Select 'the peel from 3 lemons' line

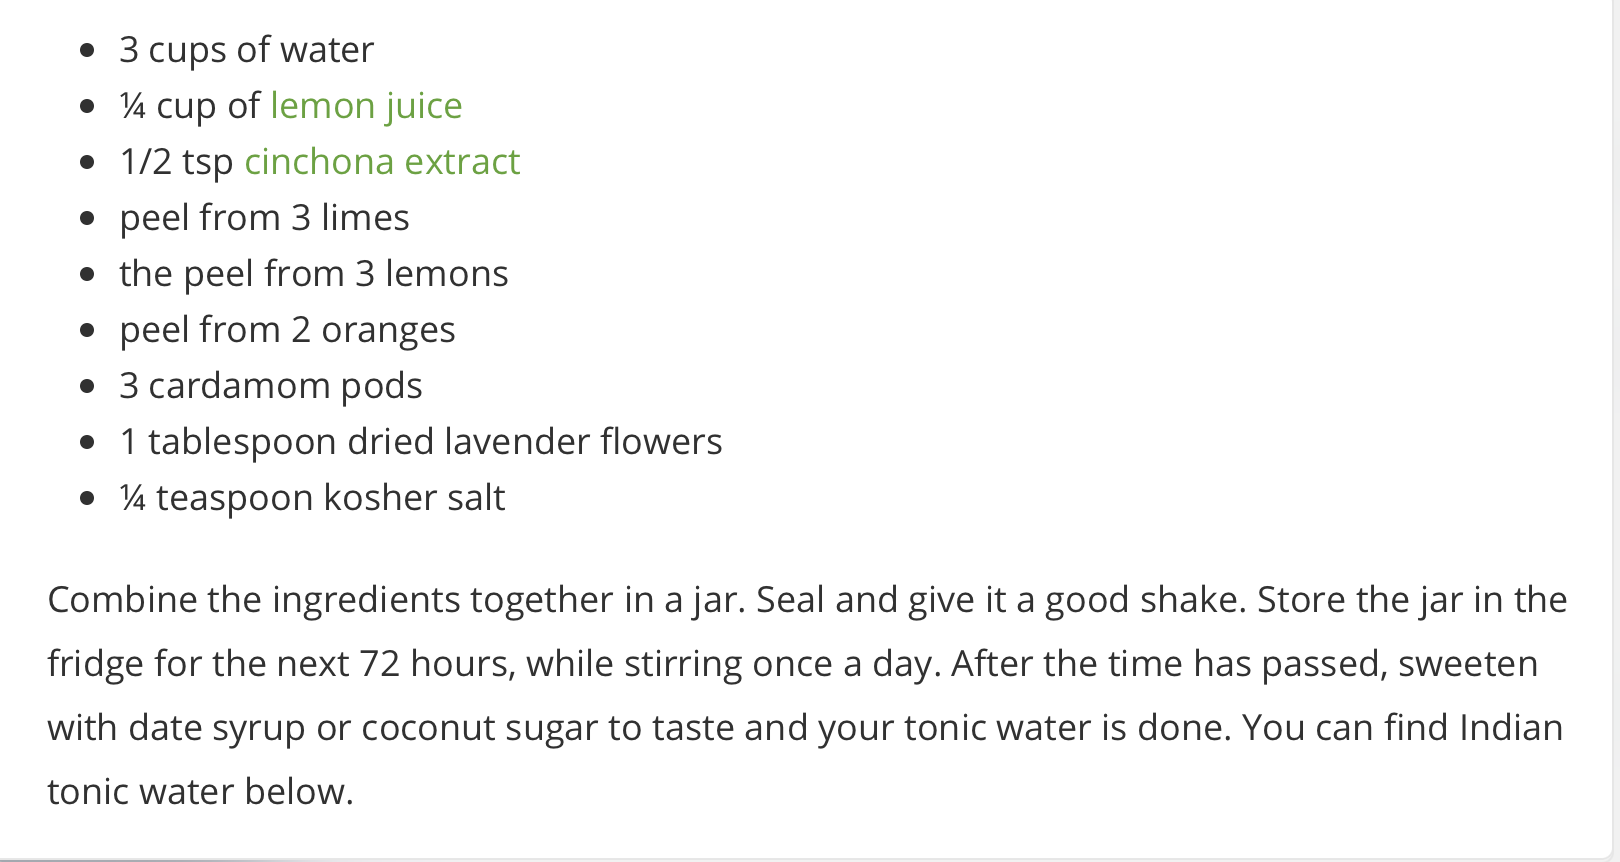pos(313,274)
